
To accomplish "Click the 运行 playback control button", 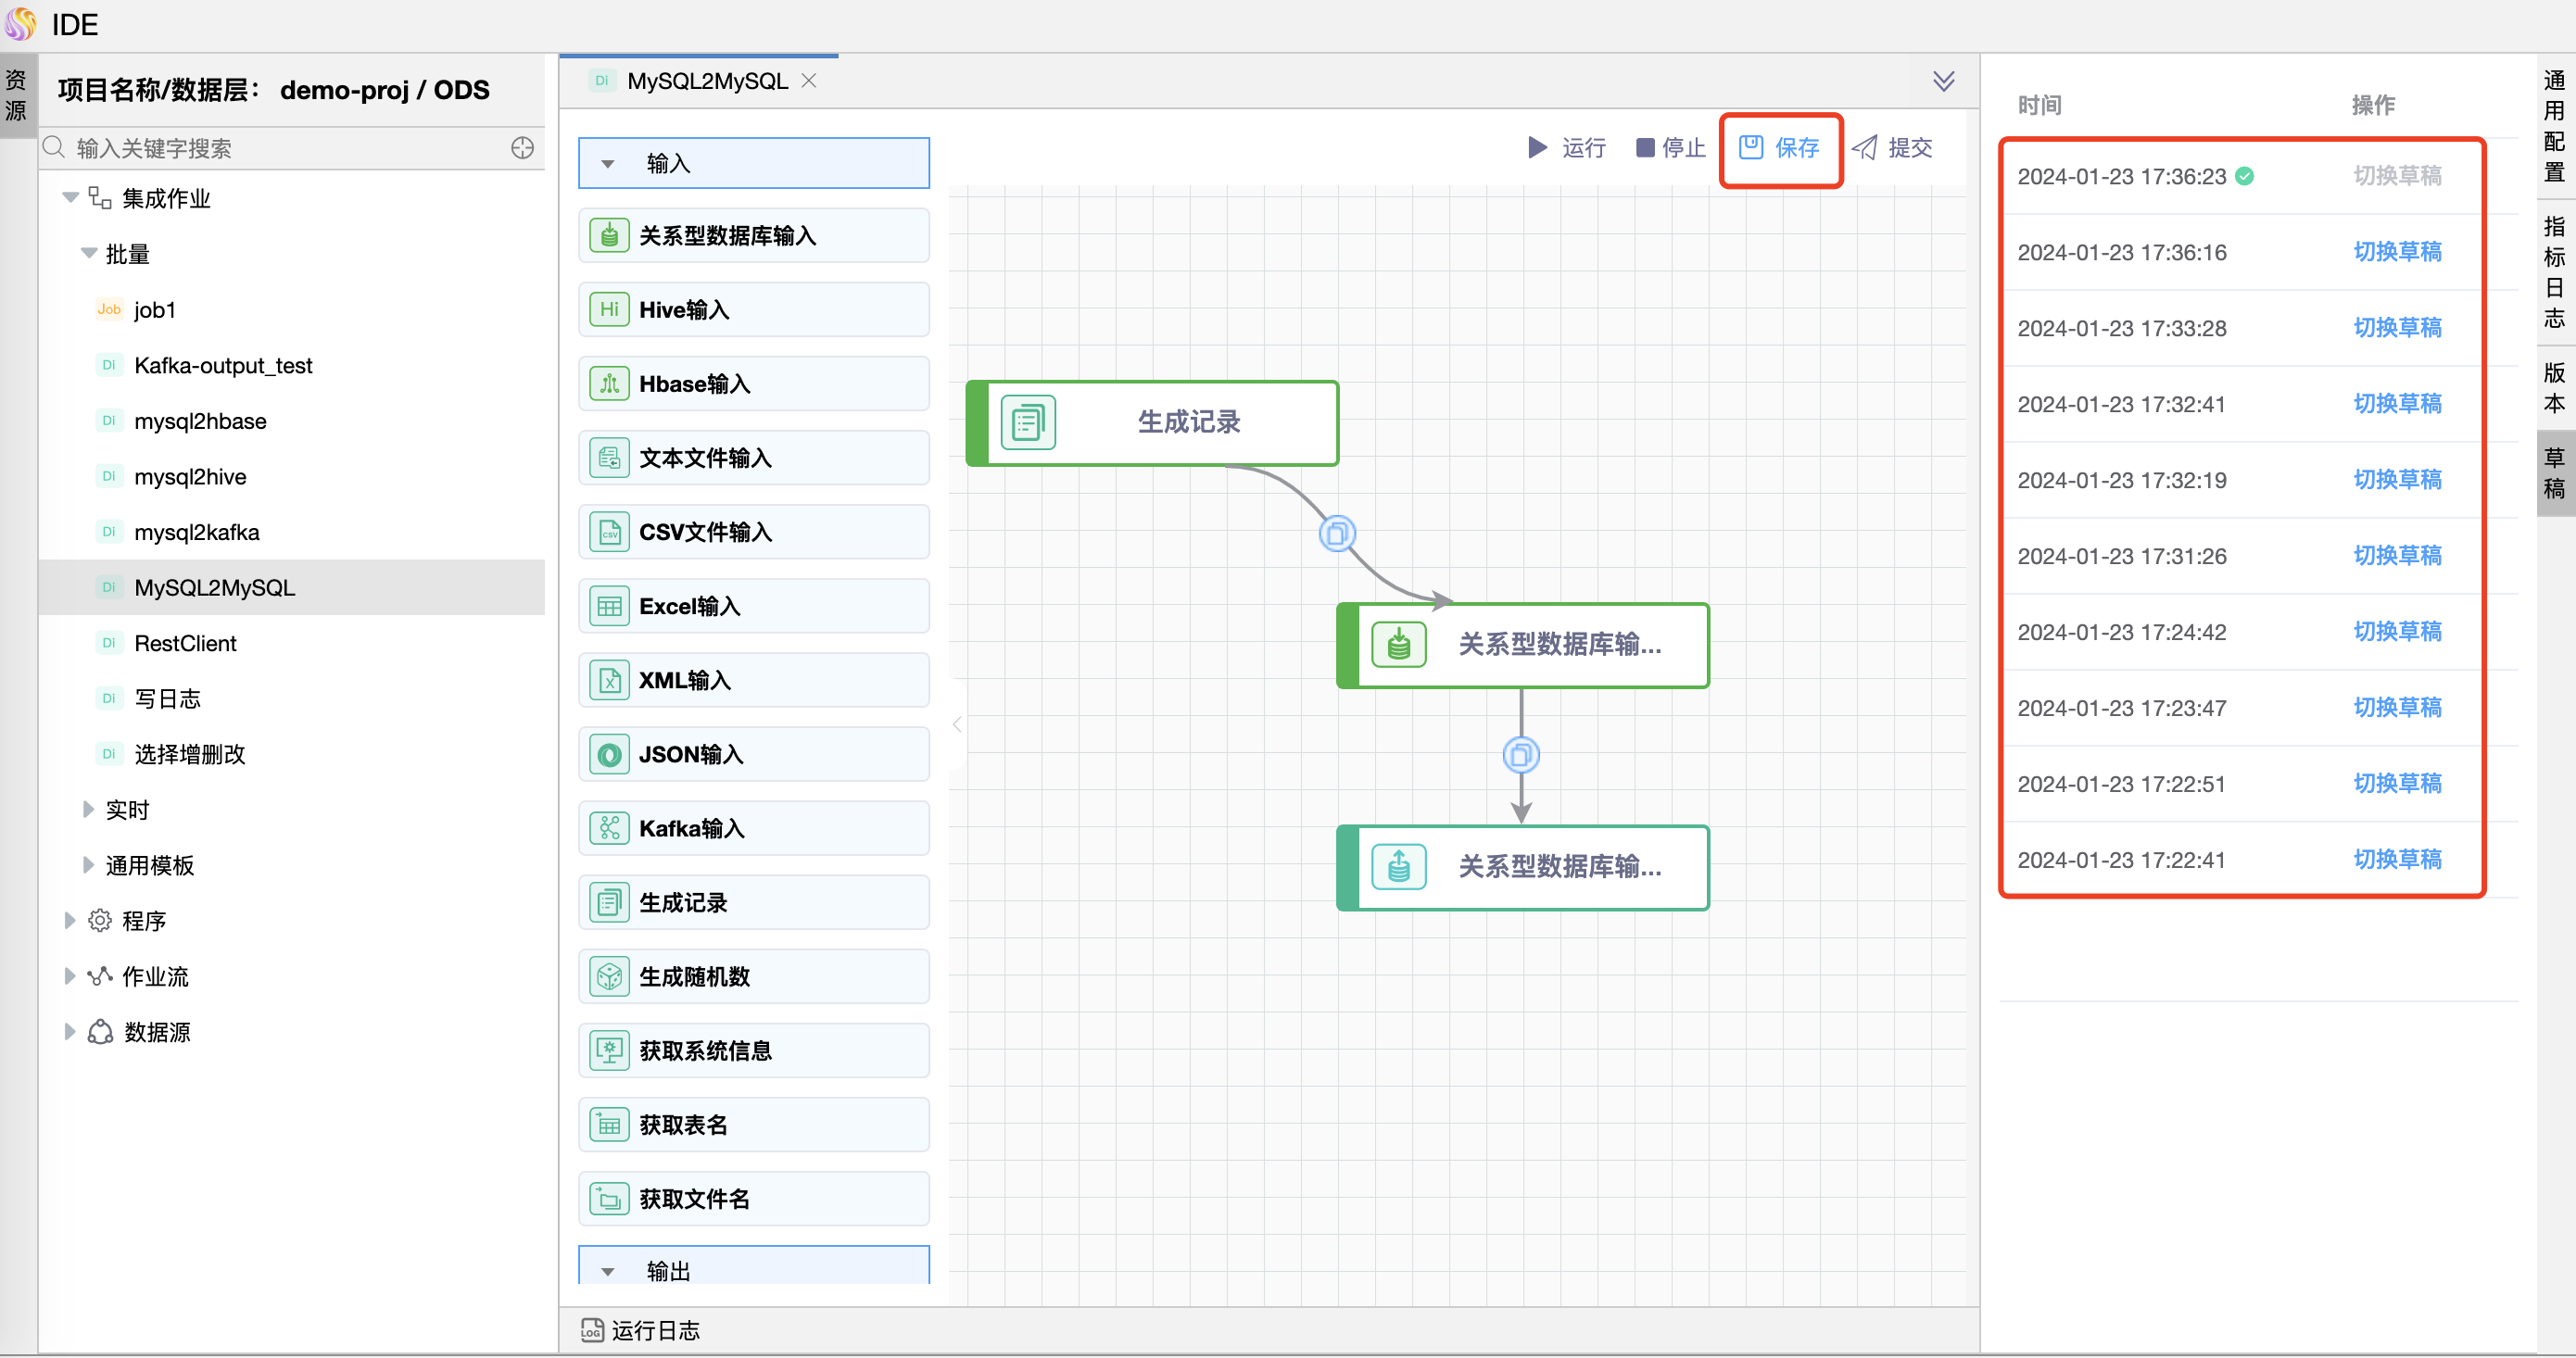I will point(1564,148).
